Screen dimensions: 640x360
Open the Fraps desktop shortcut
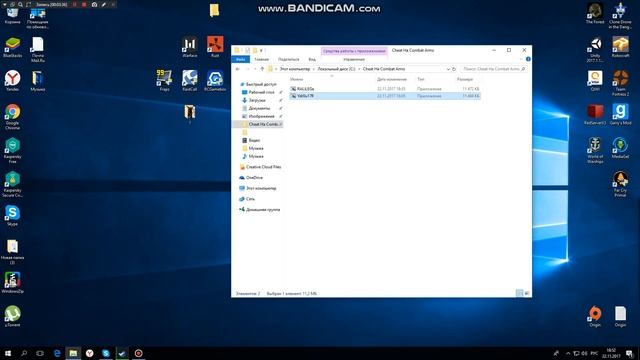point(164,80)
